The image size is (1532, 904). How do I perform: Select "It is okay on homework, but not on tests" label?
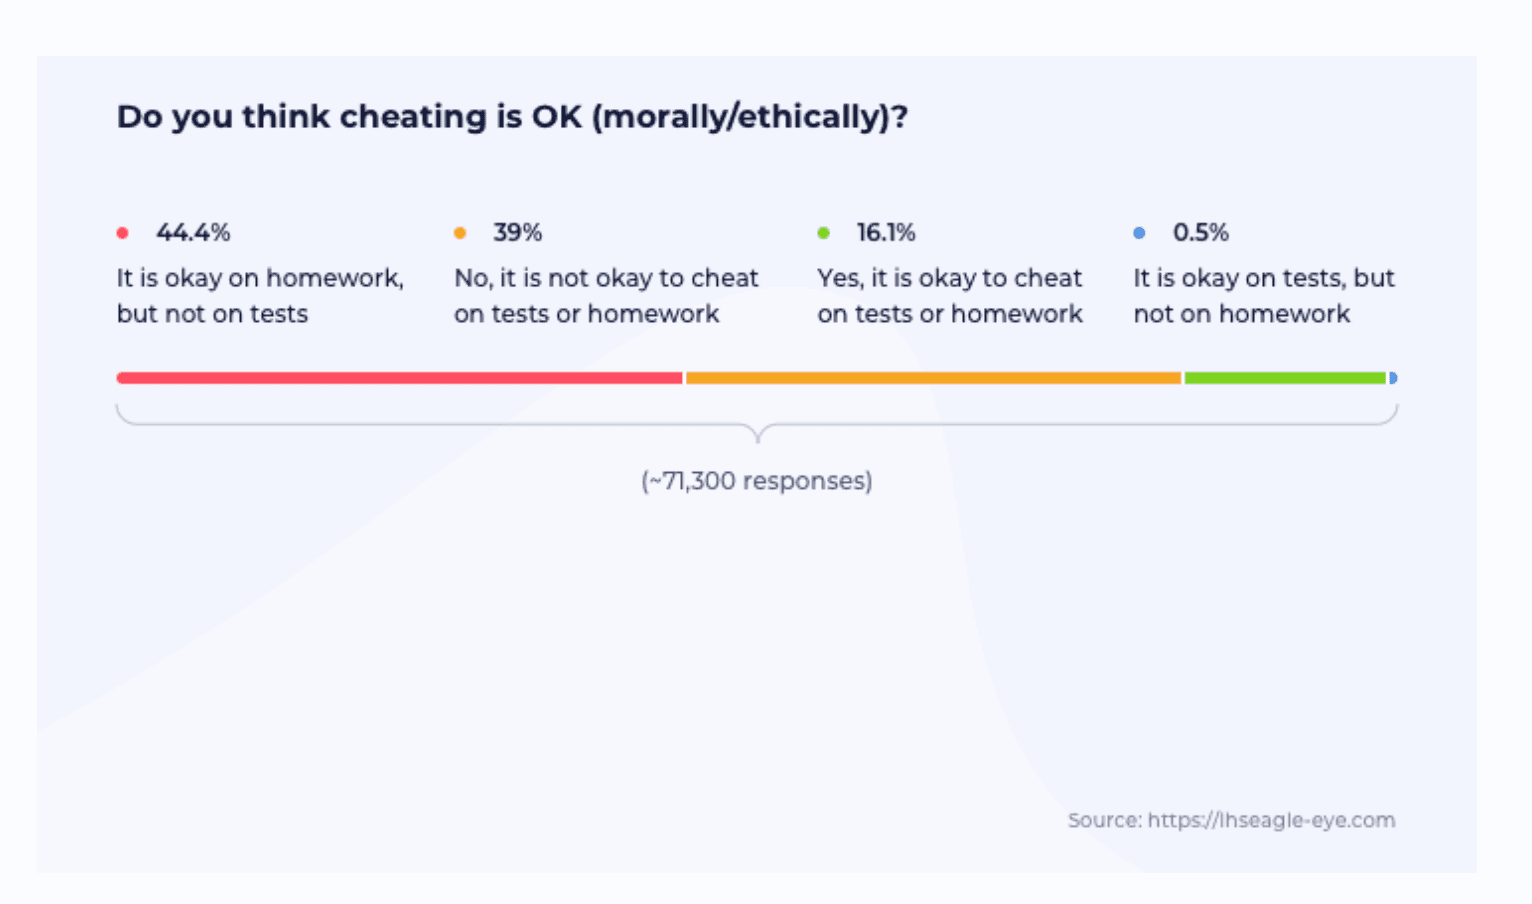pyautogui.click(x=260, y=296)
